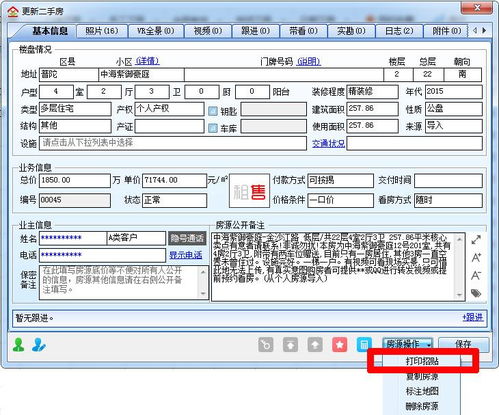Select 复制房源 in the dropdown menu
Viewport: 499px width, 415px height.
422,377
